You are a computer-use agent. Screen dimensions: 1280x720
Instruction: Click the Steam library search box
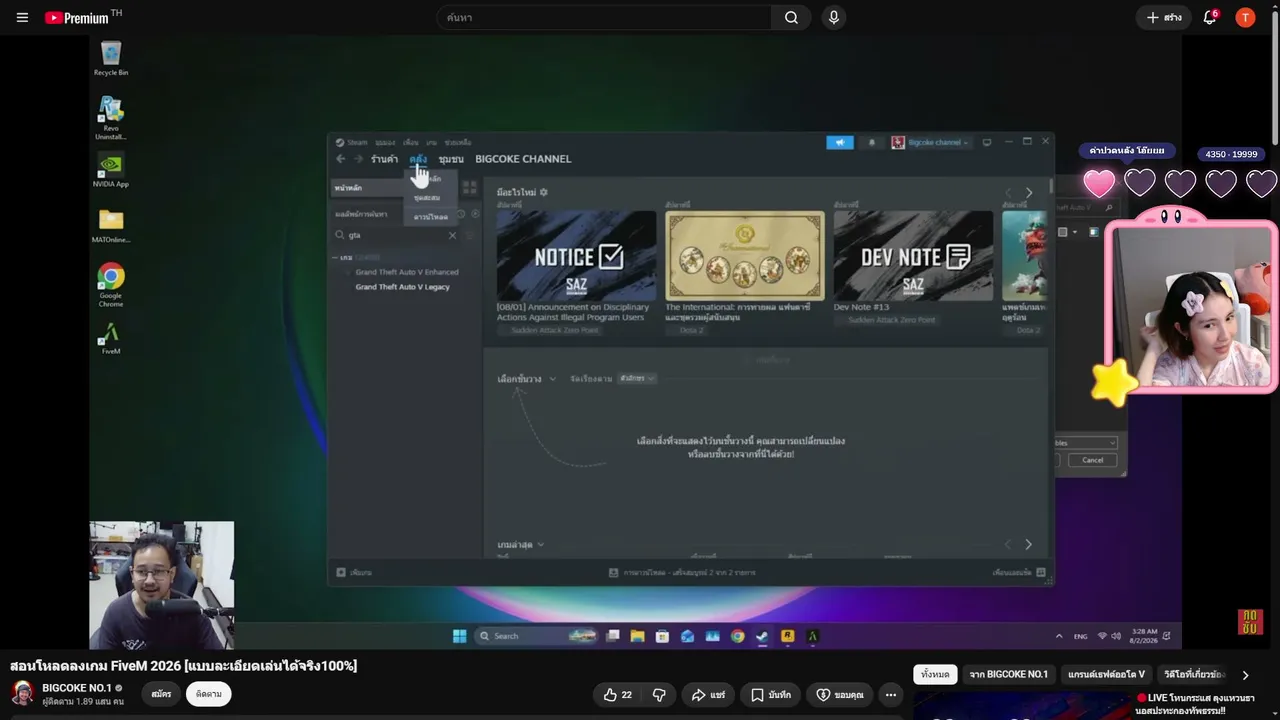coord(397,235)
